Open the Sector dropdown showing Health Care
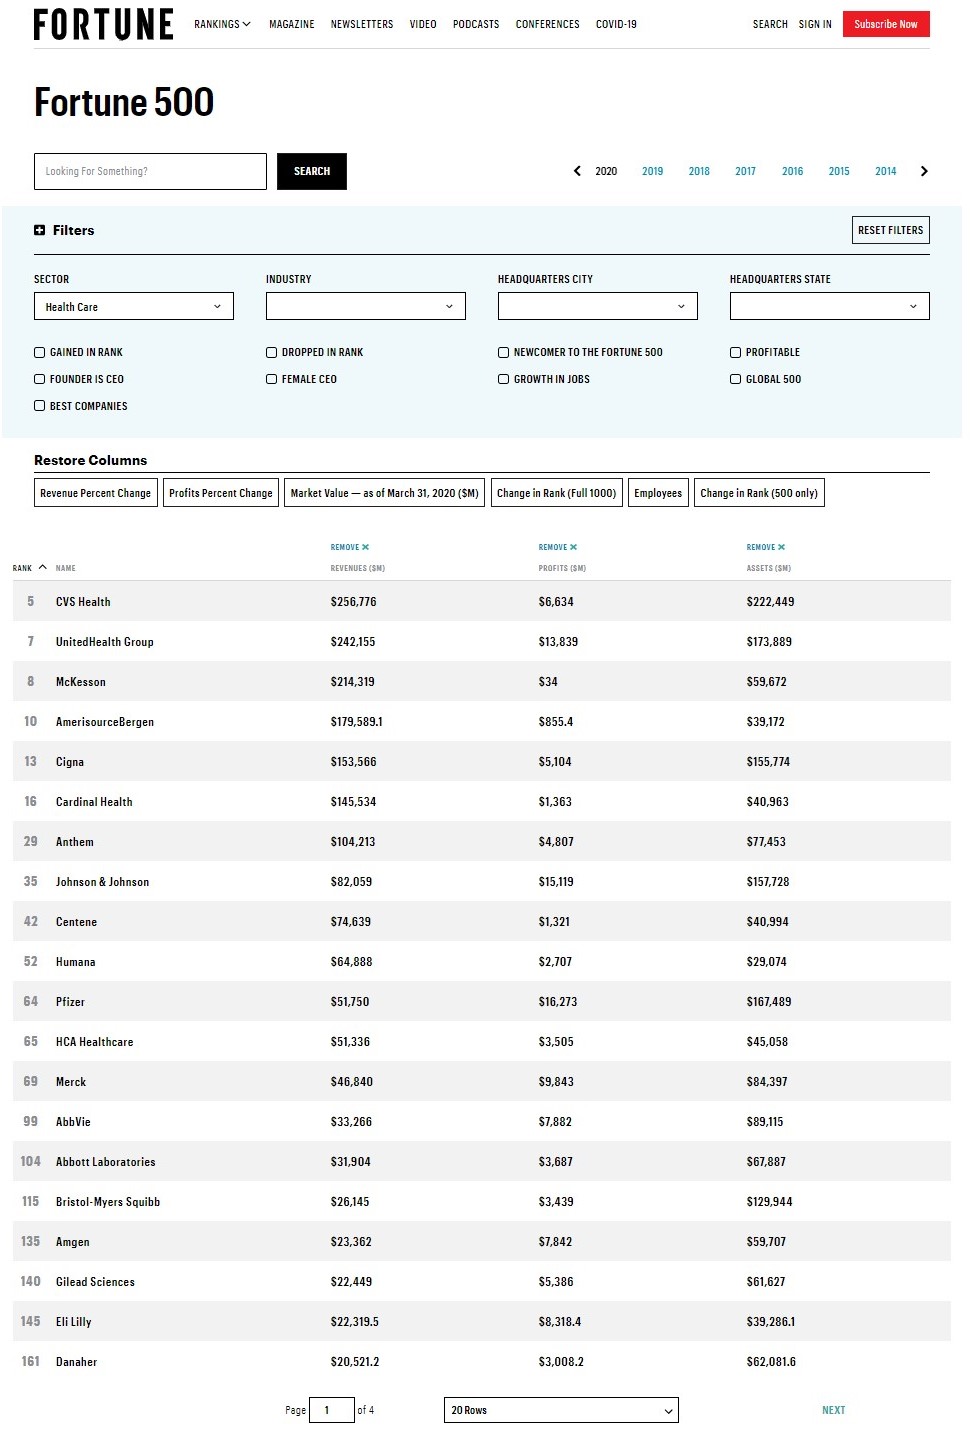 pyautogui.click(x=134, y=306)
